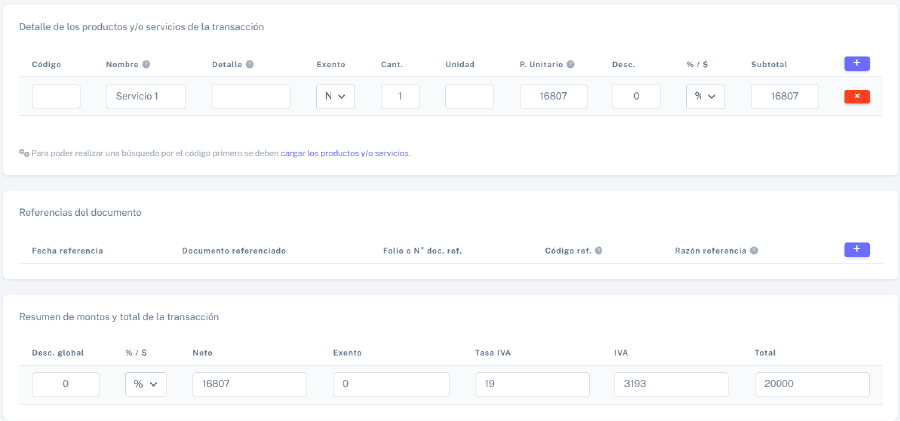The height and width of the screenshot is (421, 900).
Task: Click the info icon next to Razón referencia
Action: point(754,251)
